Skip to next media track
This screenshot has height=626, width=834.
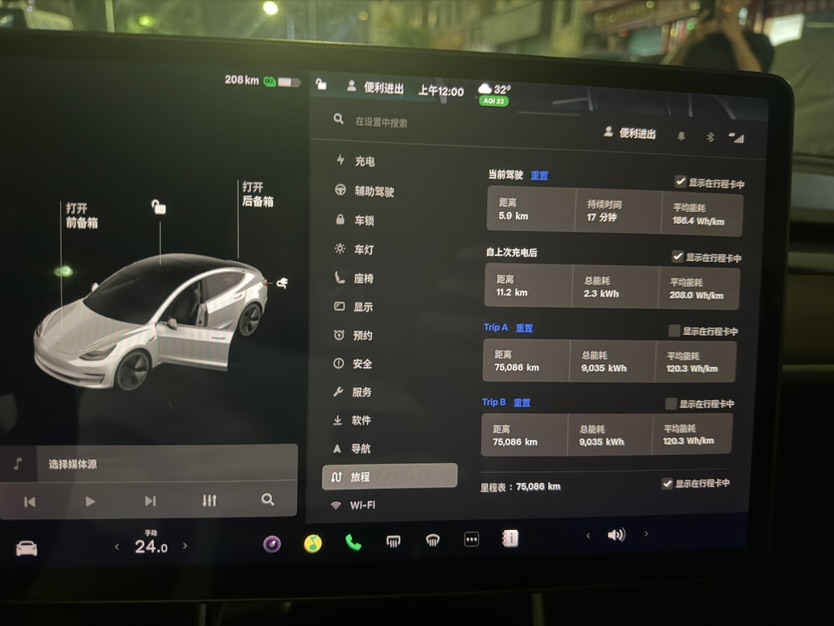click(x=151, y=500)
